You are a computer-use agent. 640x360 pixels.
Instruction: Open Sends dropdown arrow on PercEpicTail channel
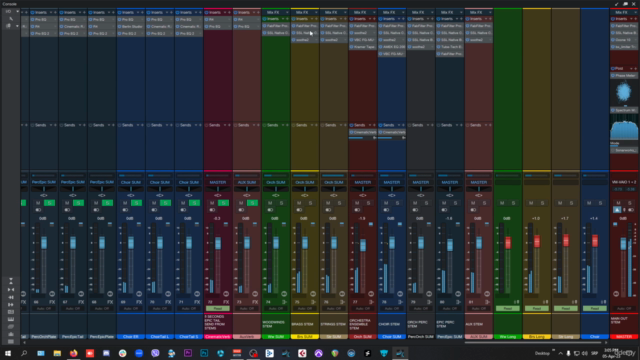(x=80, y=125)
